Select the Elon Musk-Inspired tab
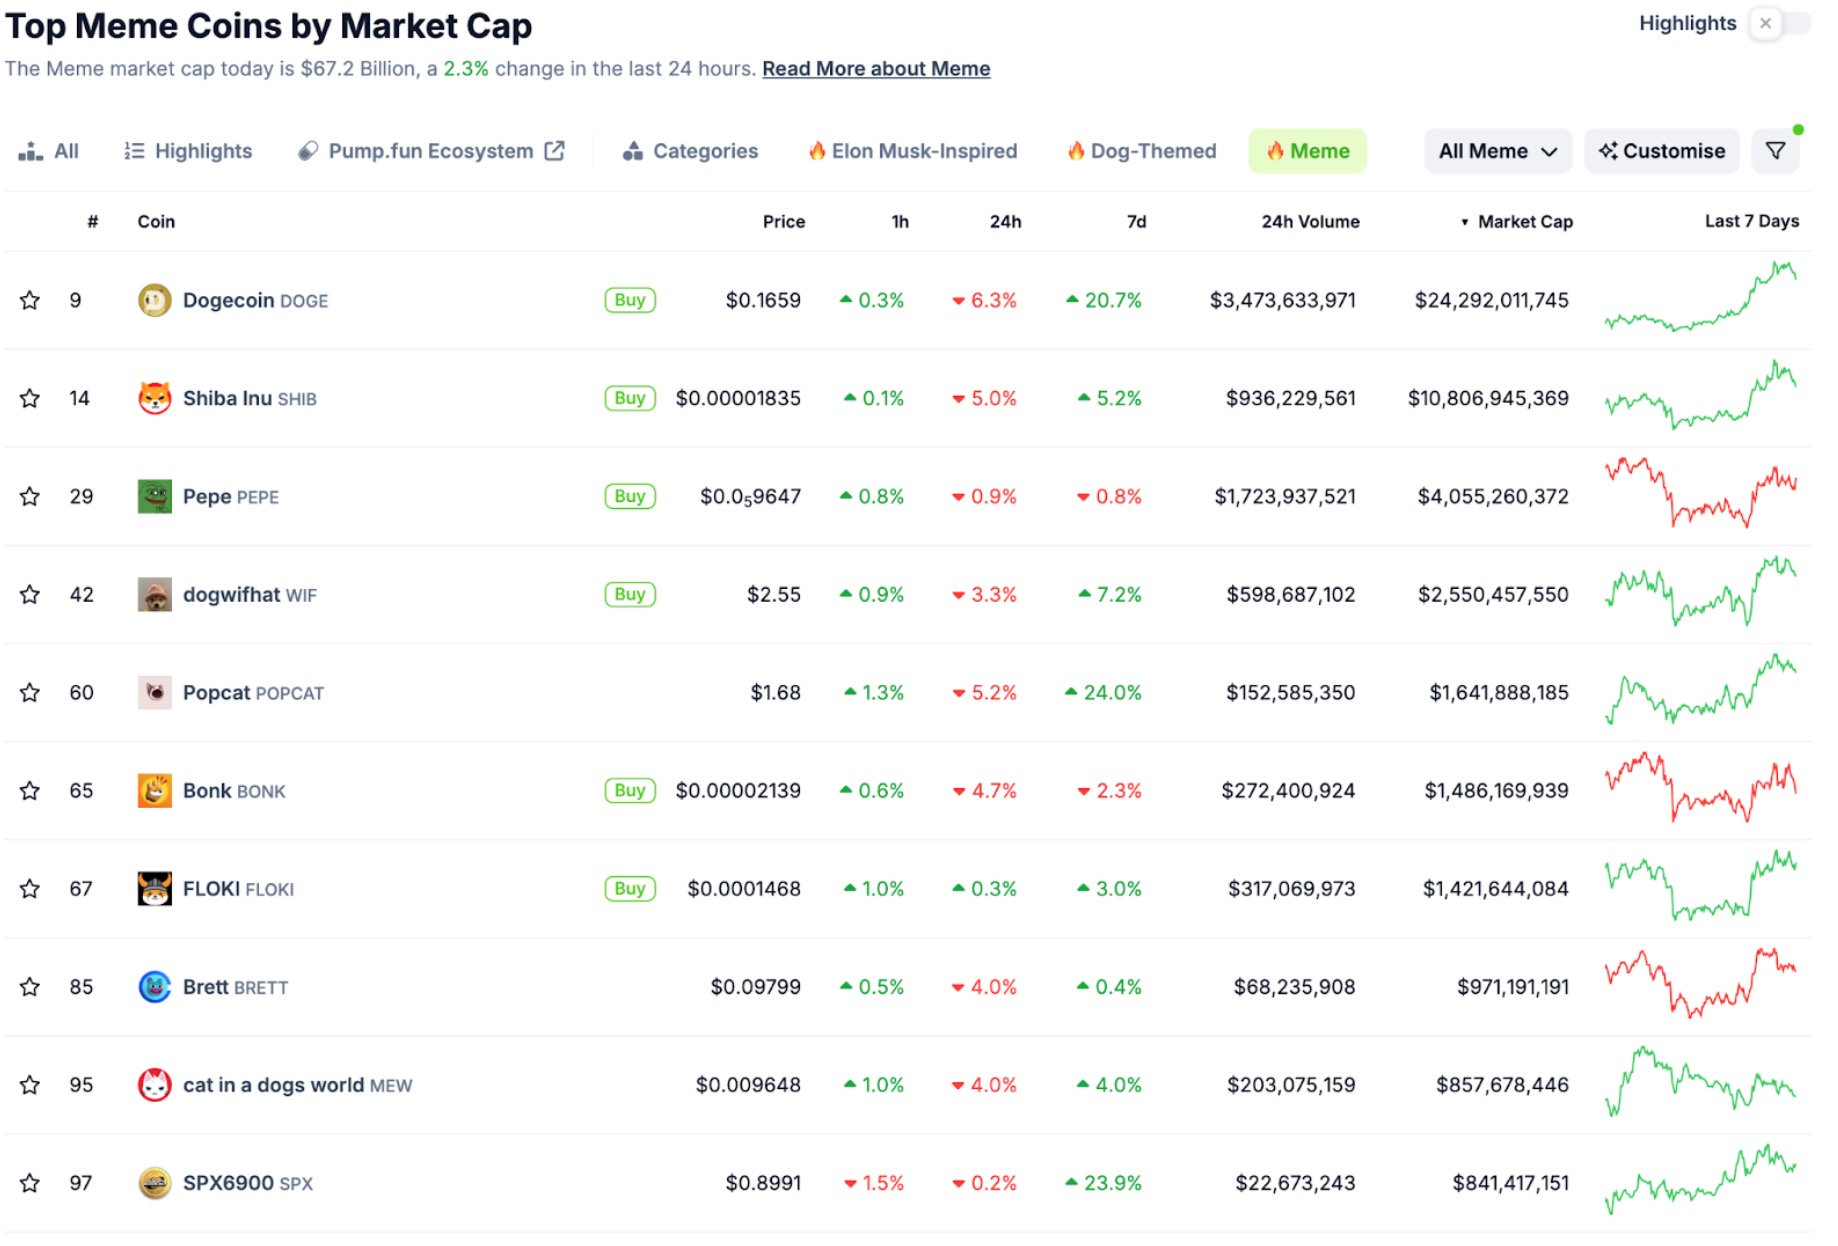The image size is (1838, 1246). 912,151
